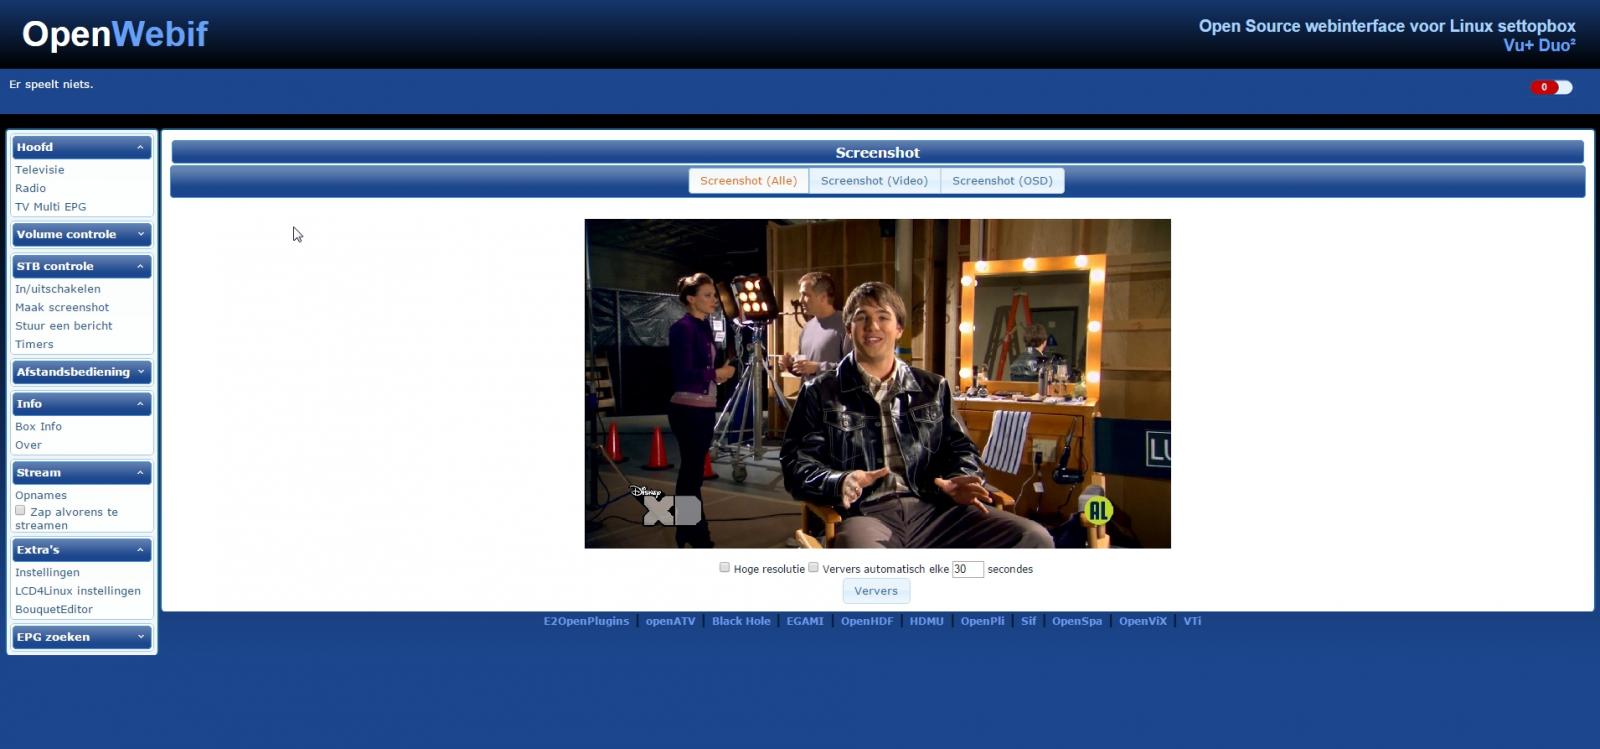This screenshot has width=1600, height=749.
Task: Click the Vu+ Duo² box name text
Action: pos(1539,45)
